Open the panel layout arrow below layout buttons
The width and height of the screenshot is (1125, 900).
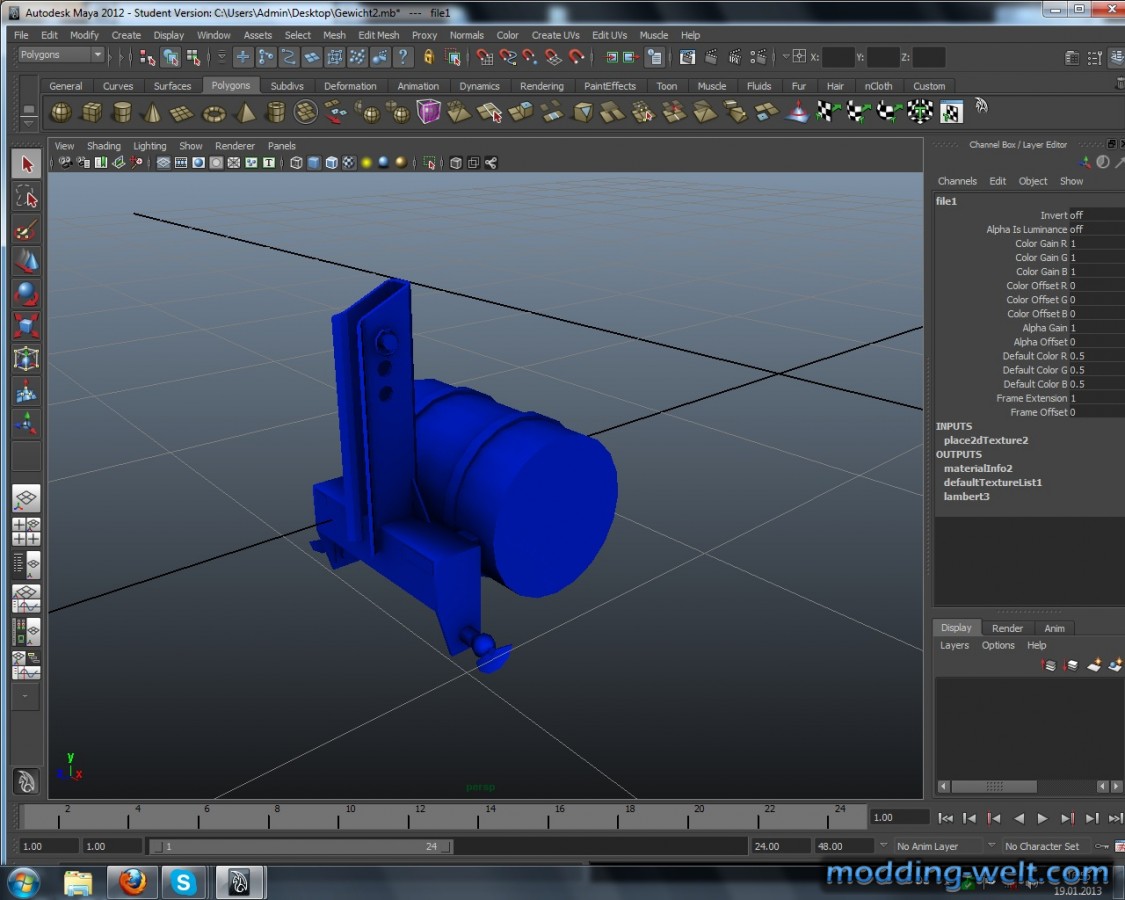click(26, 696)
